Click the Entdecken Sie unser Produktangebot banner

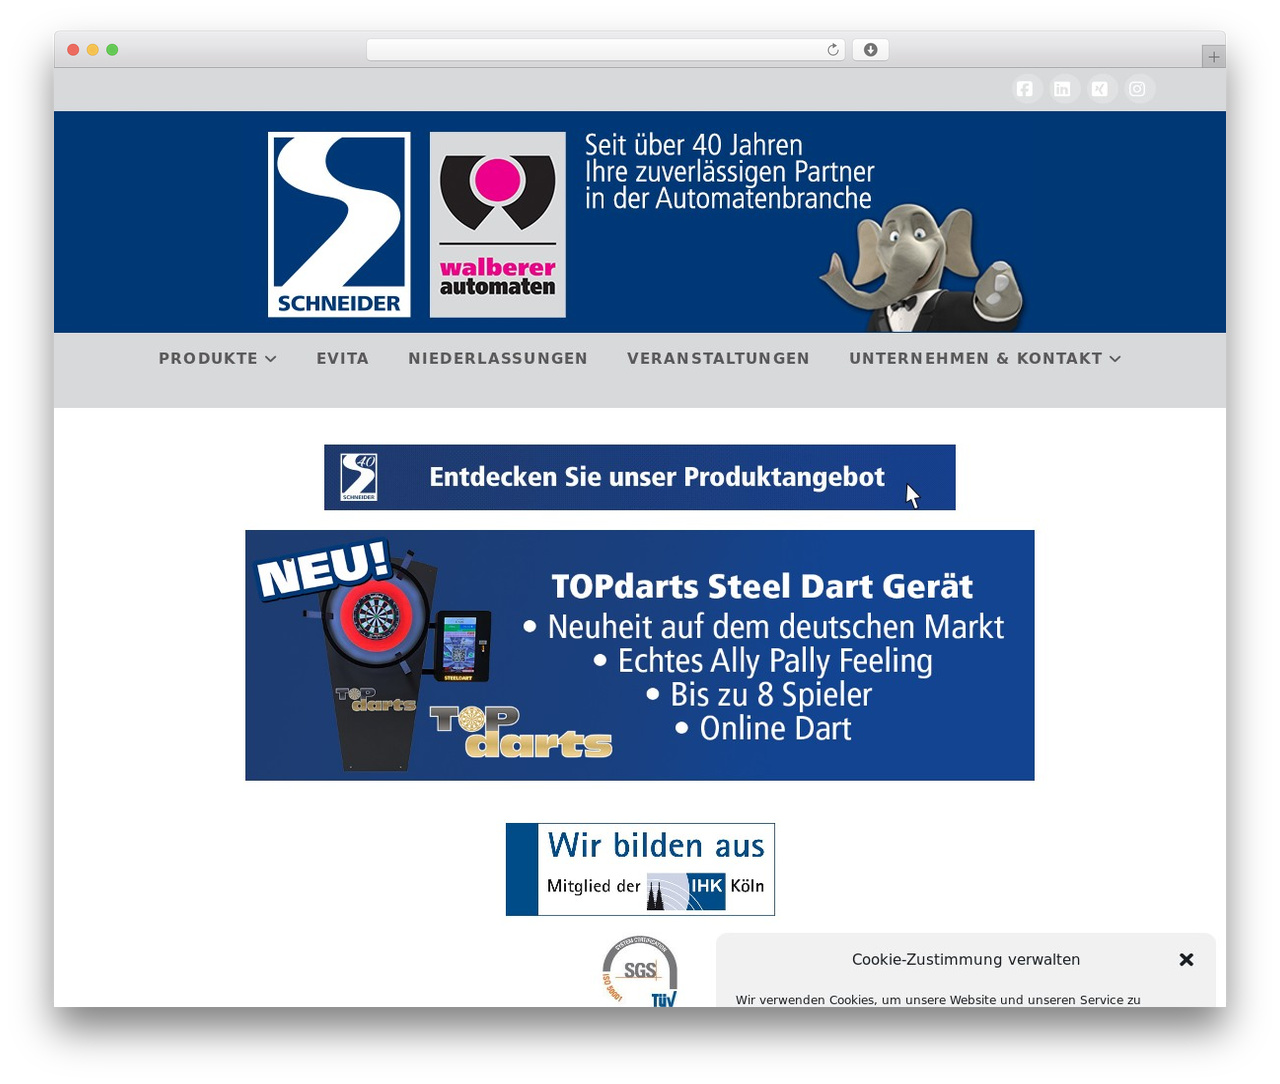click(640, 477)
